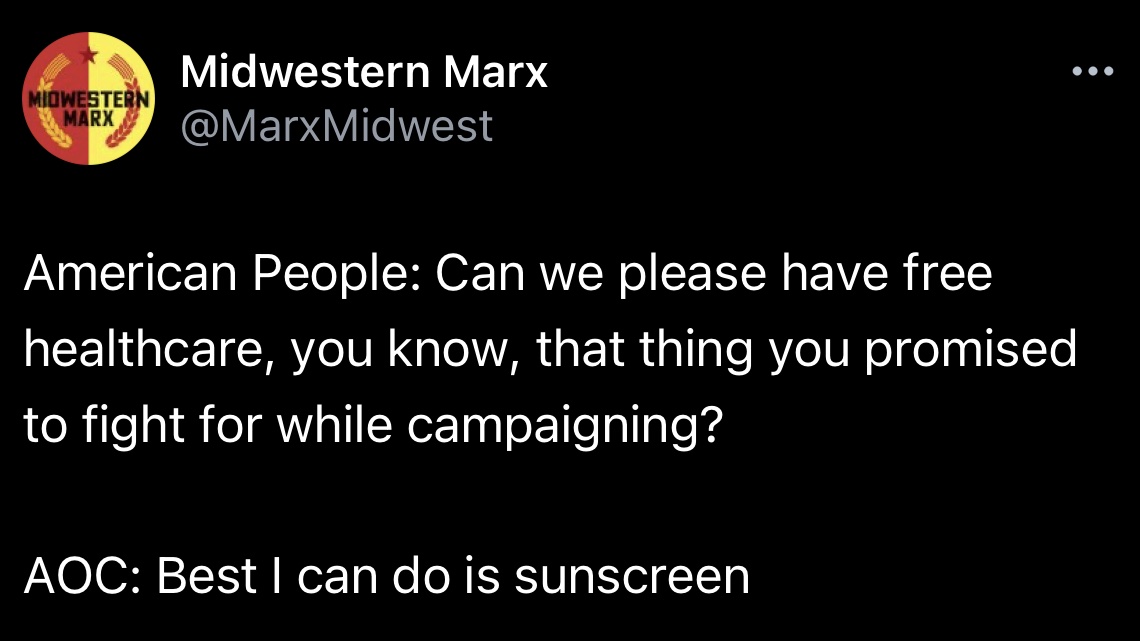Click the phrase "you know" in the tweet
The width and height of the screenshot is (1140, 641).
(401, 351)
